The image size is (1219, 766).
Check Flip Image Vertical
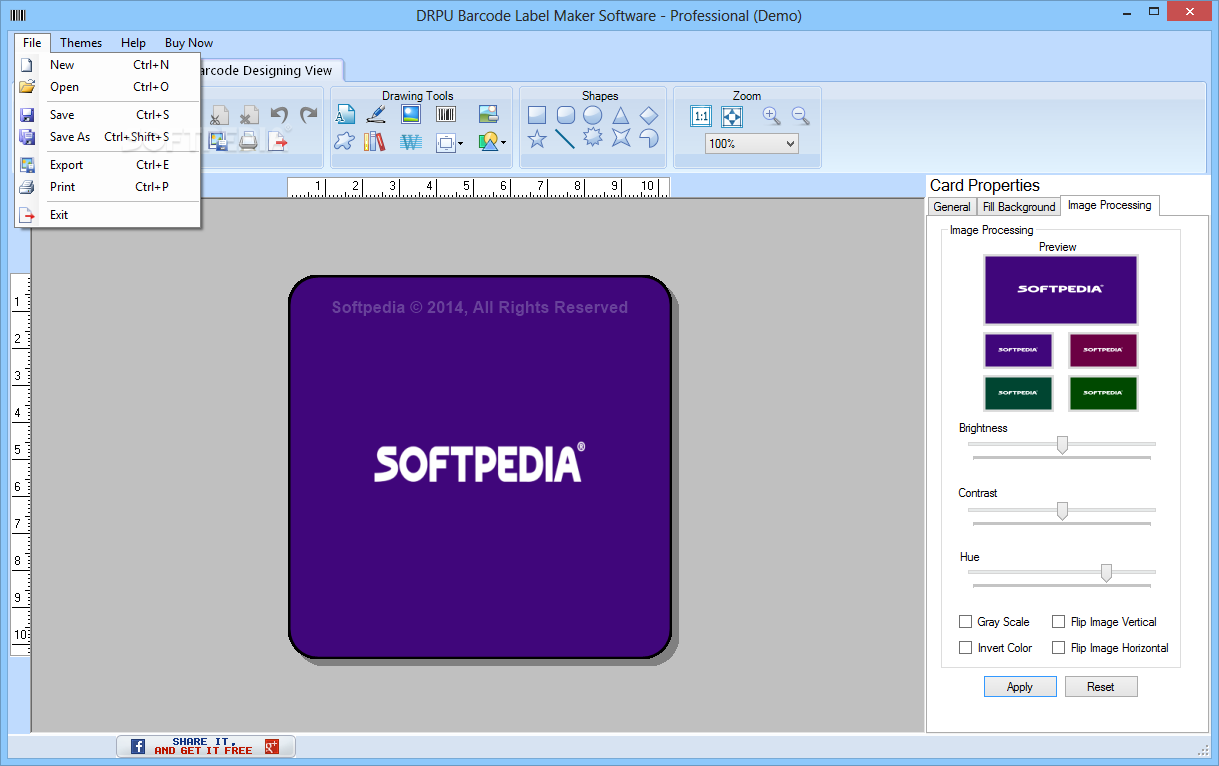(x=1058, y=622)
